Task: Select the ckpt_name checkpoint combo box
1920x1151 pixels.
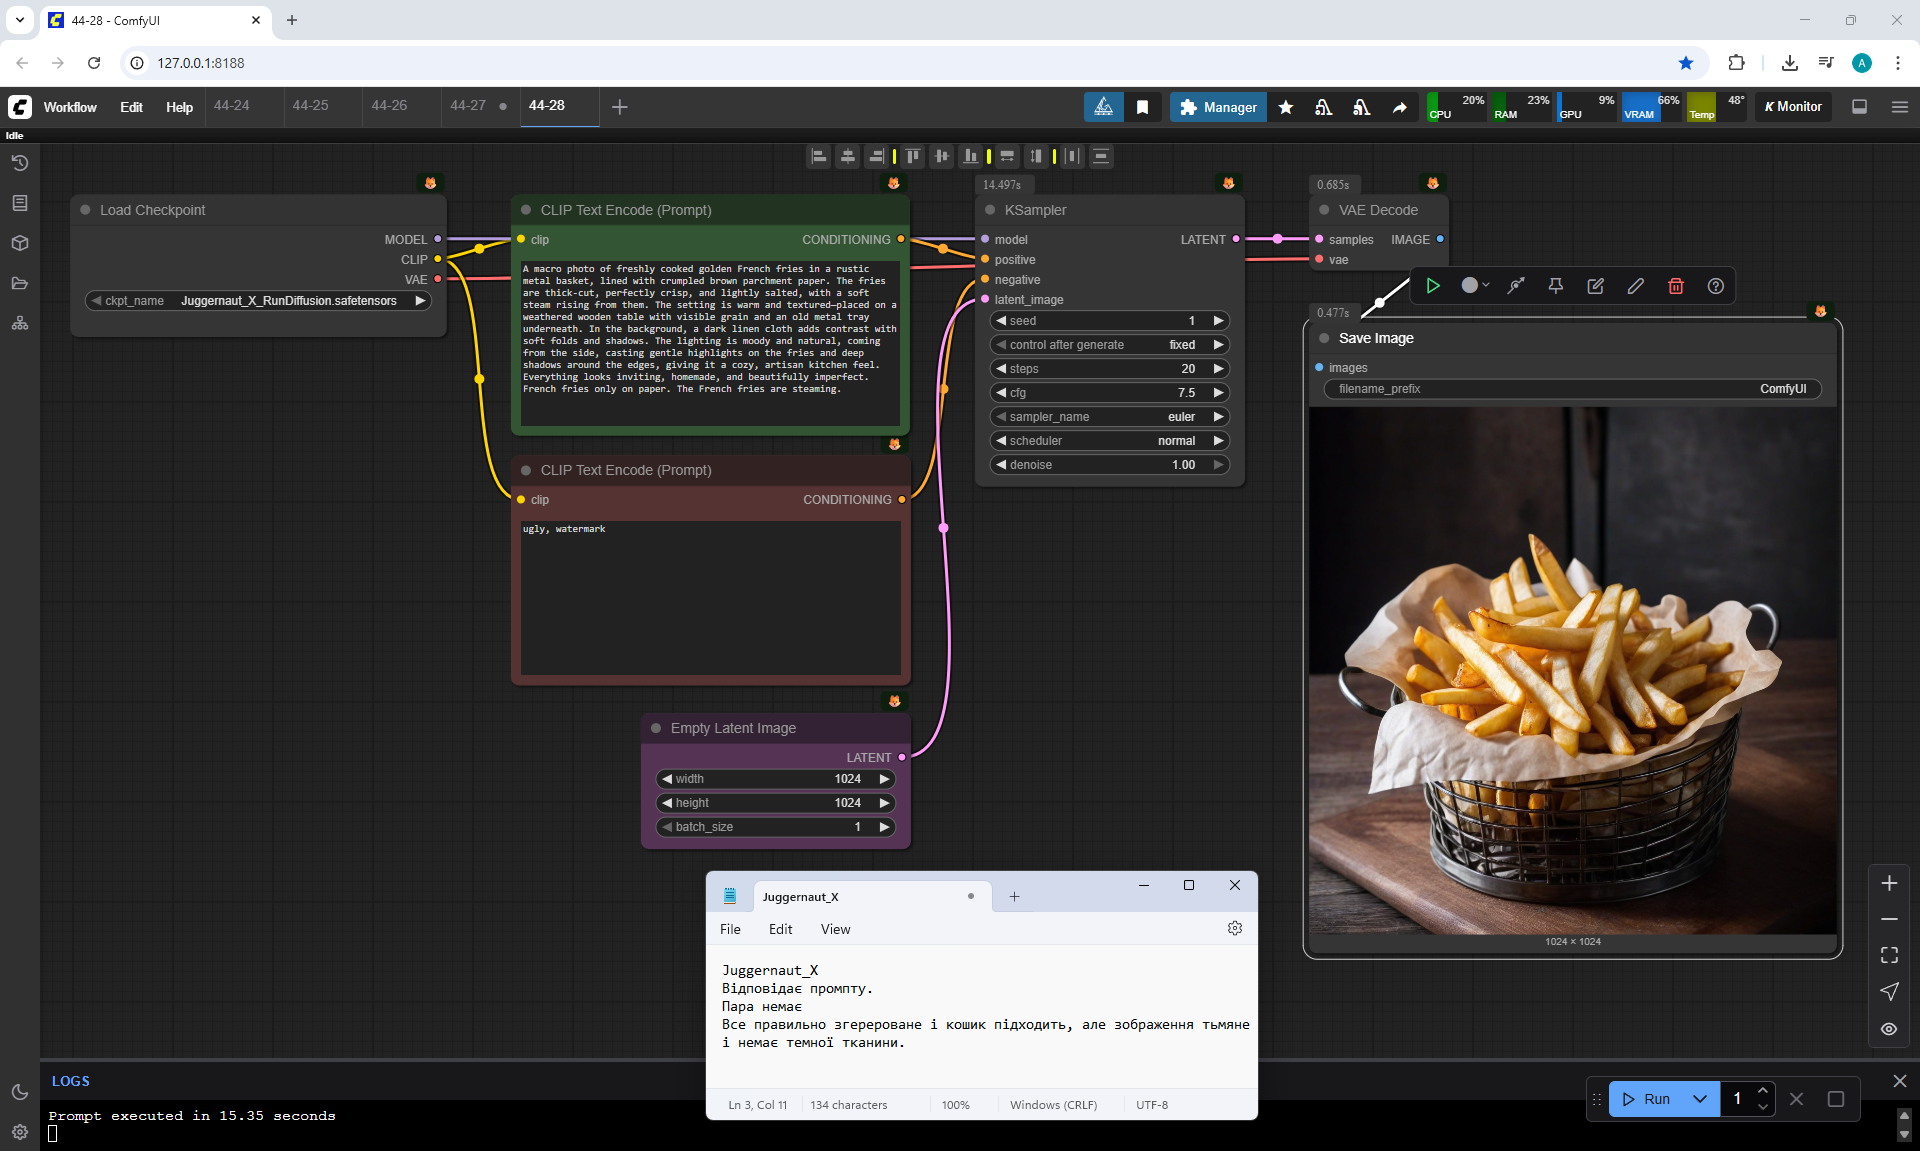Action: [258, 301]
